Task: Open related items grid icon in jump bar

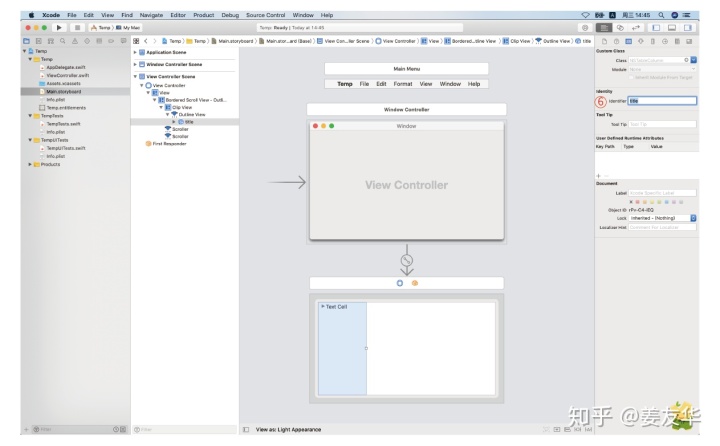Action: (x=136, y=41)
